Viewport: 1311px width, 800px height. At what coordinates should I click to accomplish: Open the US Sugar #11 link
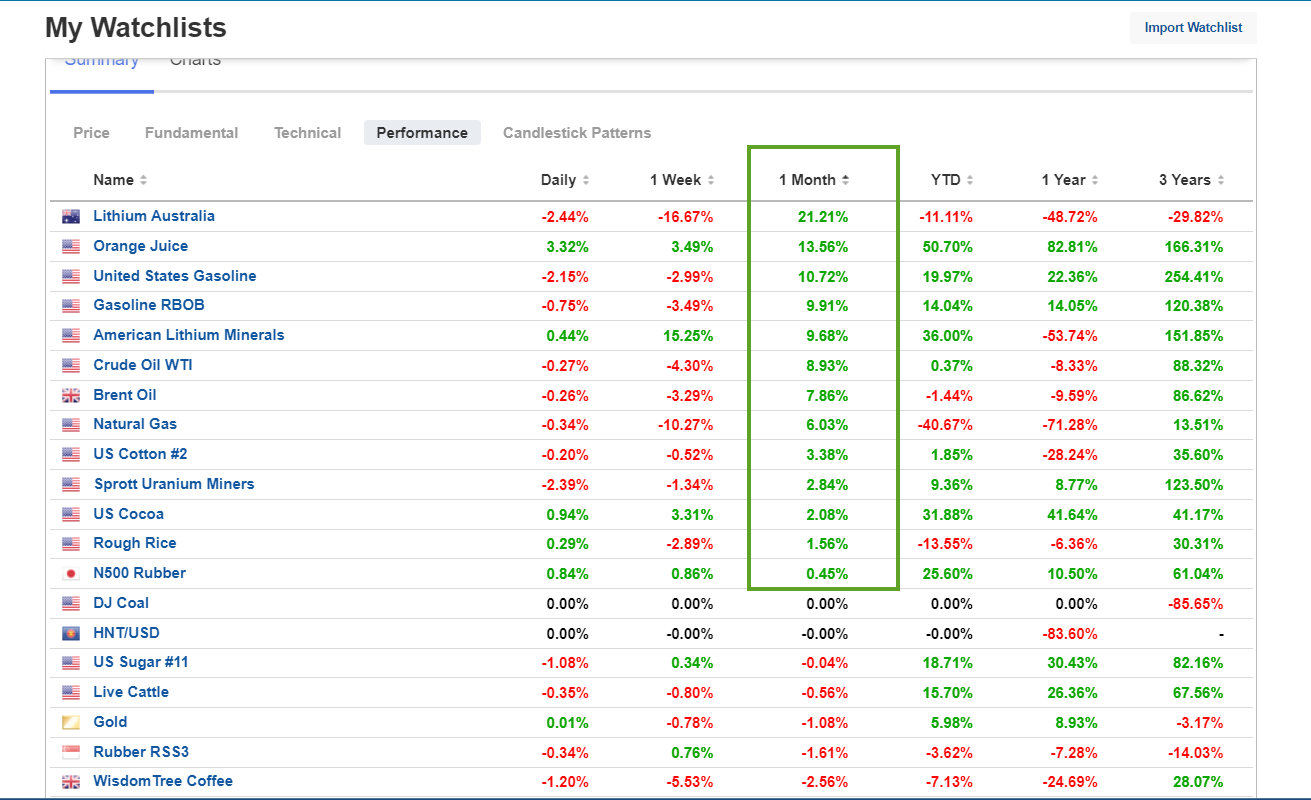(141, 662)
